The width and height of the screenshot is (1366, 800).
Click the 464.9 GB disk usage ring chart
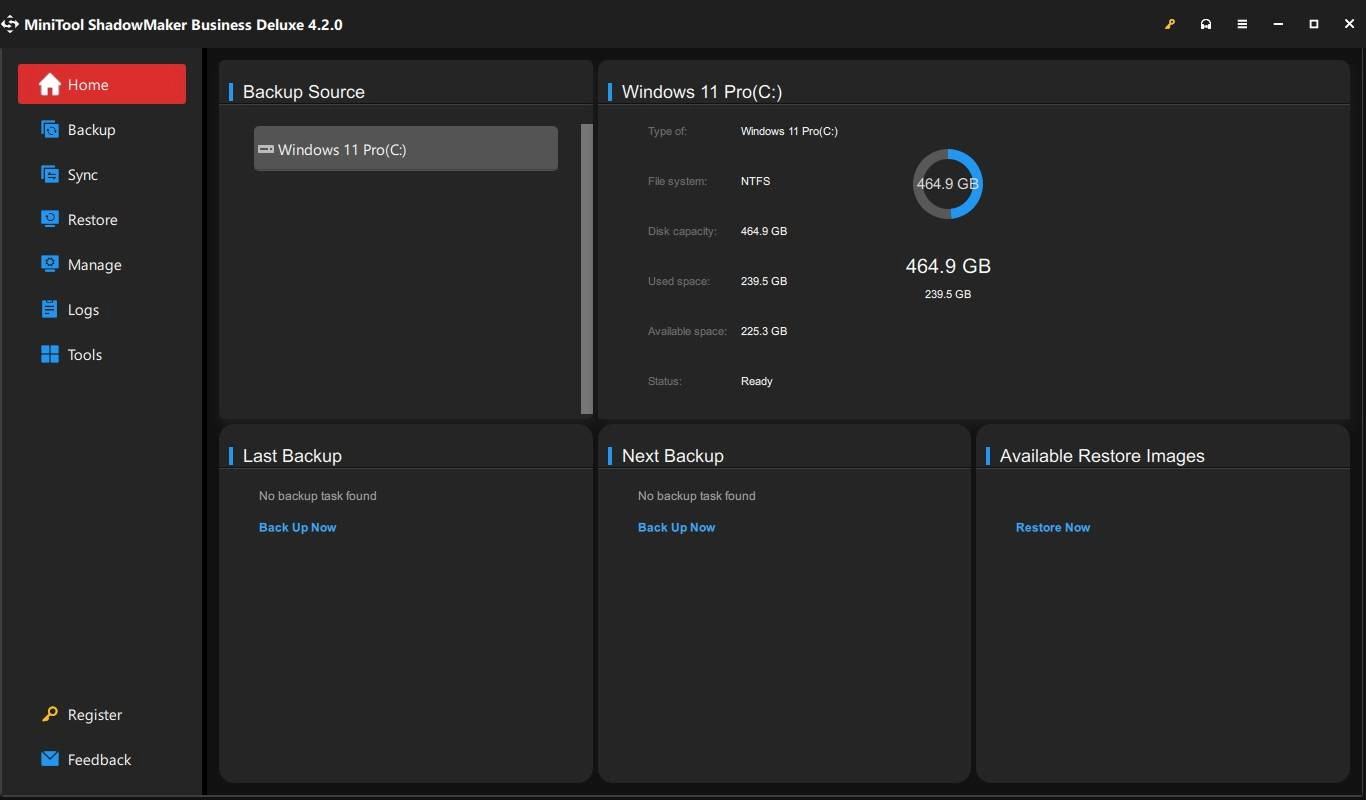pyautogui.click(x=948, y=184)
